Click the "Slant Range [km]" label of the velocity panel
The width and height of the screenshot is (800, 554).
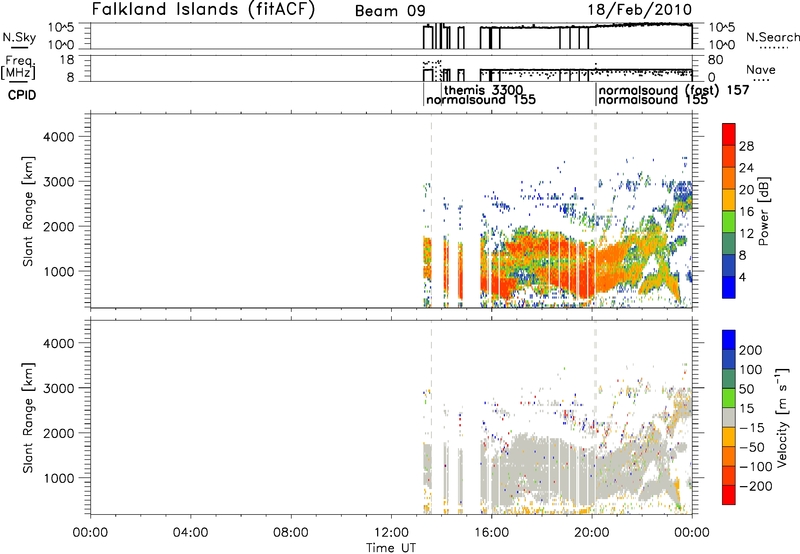click(28, 417)
